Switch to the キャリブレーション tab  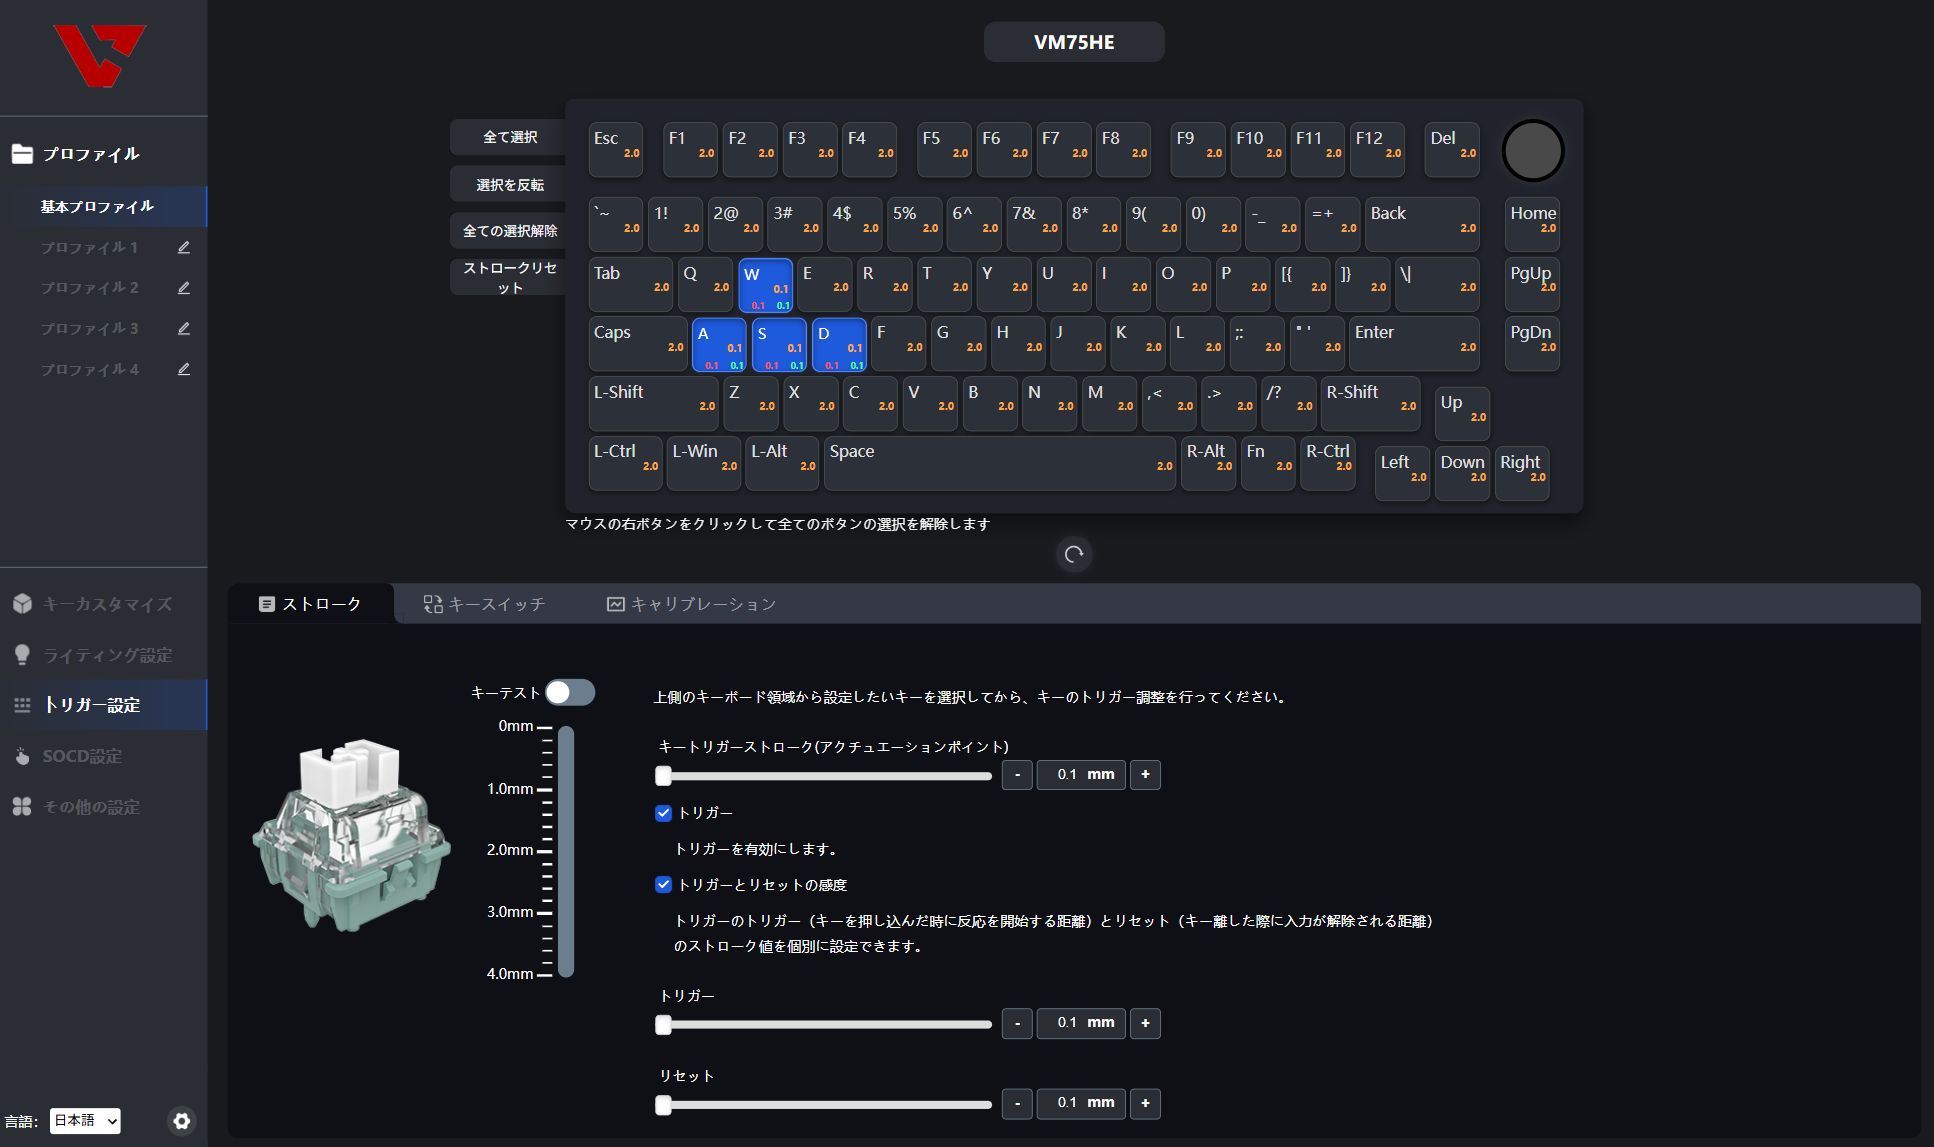[692, 604]
